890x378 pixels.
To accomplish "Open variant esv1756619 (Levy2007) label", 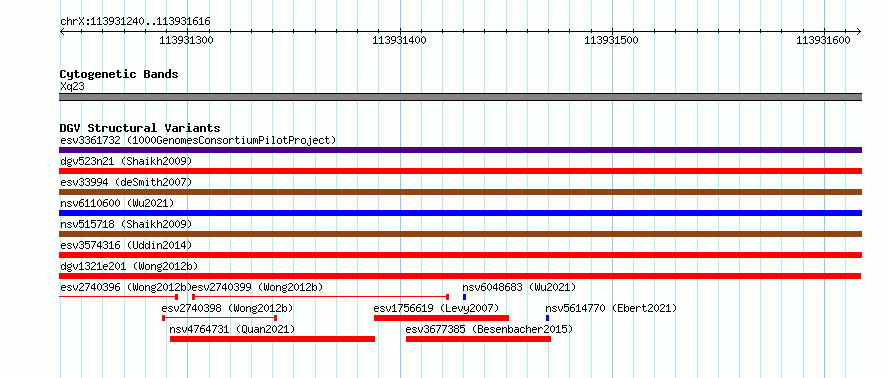I will point(436,308).
